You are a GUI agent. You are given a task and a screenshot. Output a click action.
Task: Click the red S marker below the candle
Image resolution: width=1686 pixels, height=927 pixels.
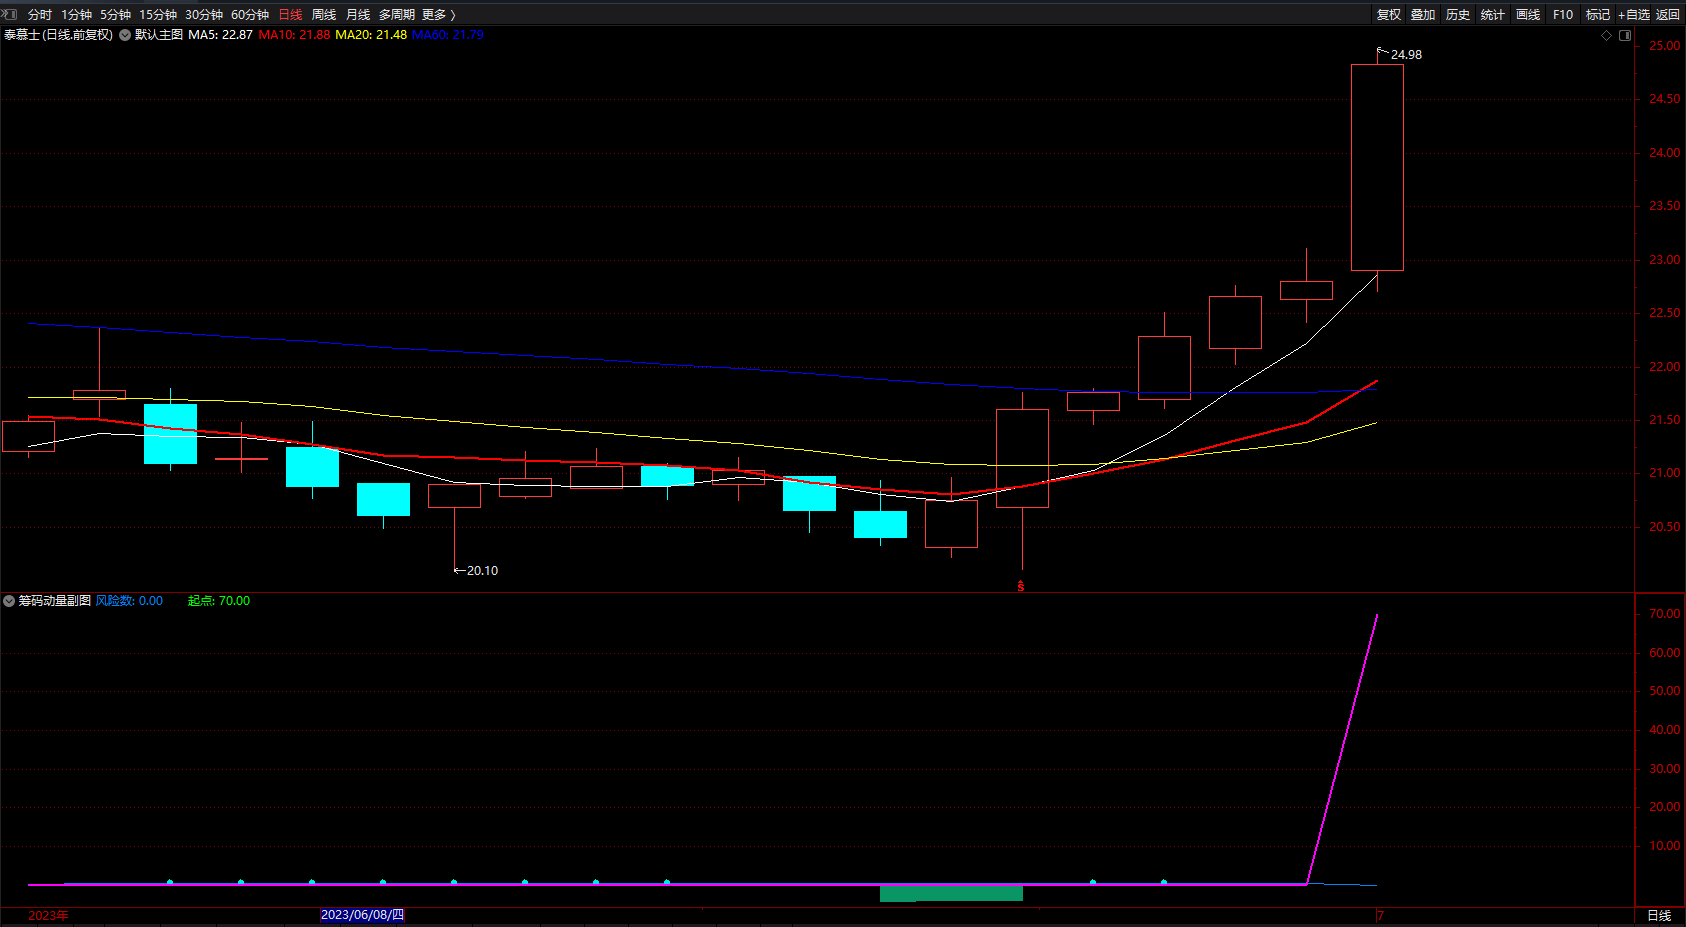(x=1021, y=586)
